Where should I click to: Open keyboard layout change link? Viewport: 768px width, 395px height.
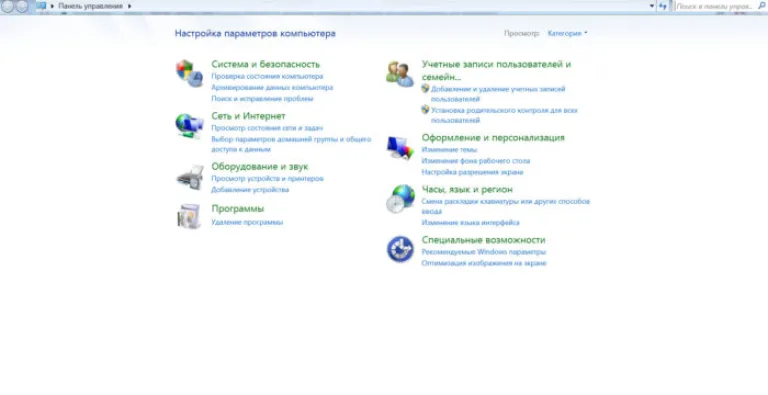pos(505,206)
